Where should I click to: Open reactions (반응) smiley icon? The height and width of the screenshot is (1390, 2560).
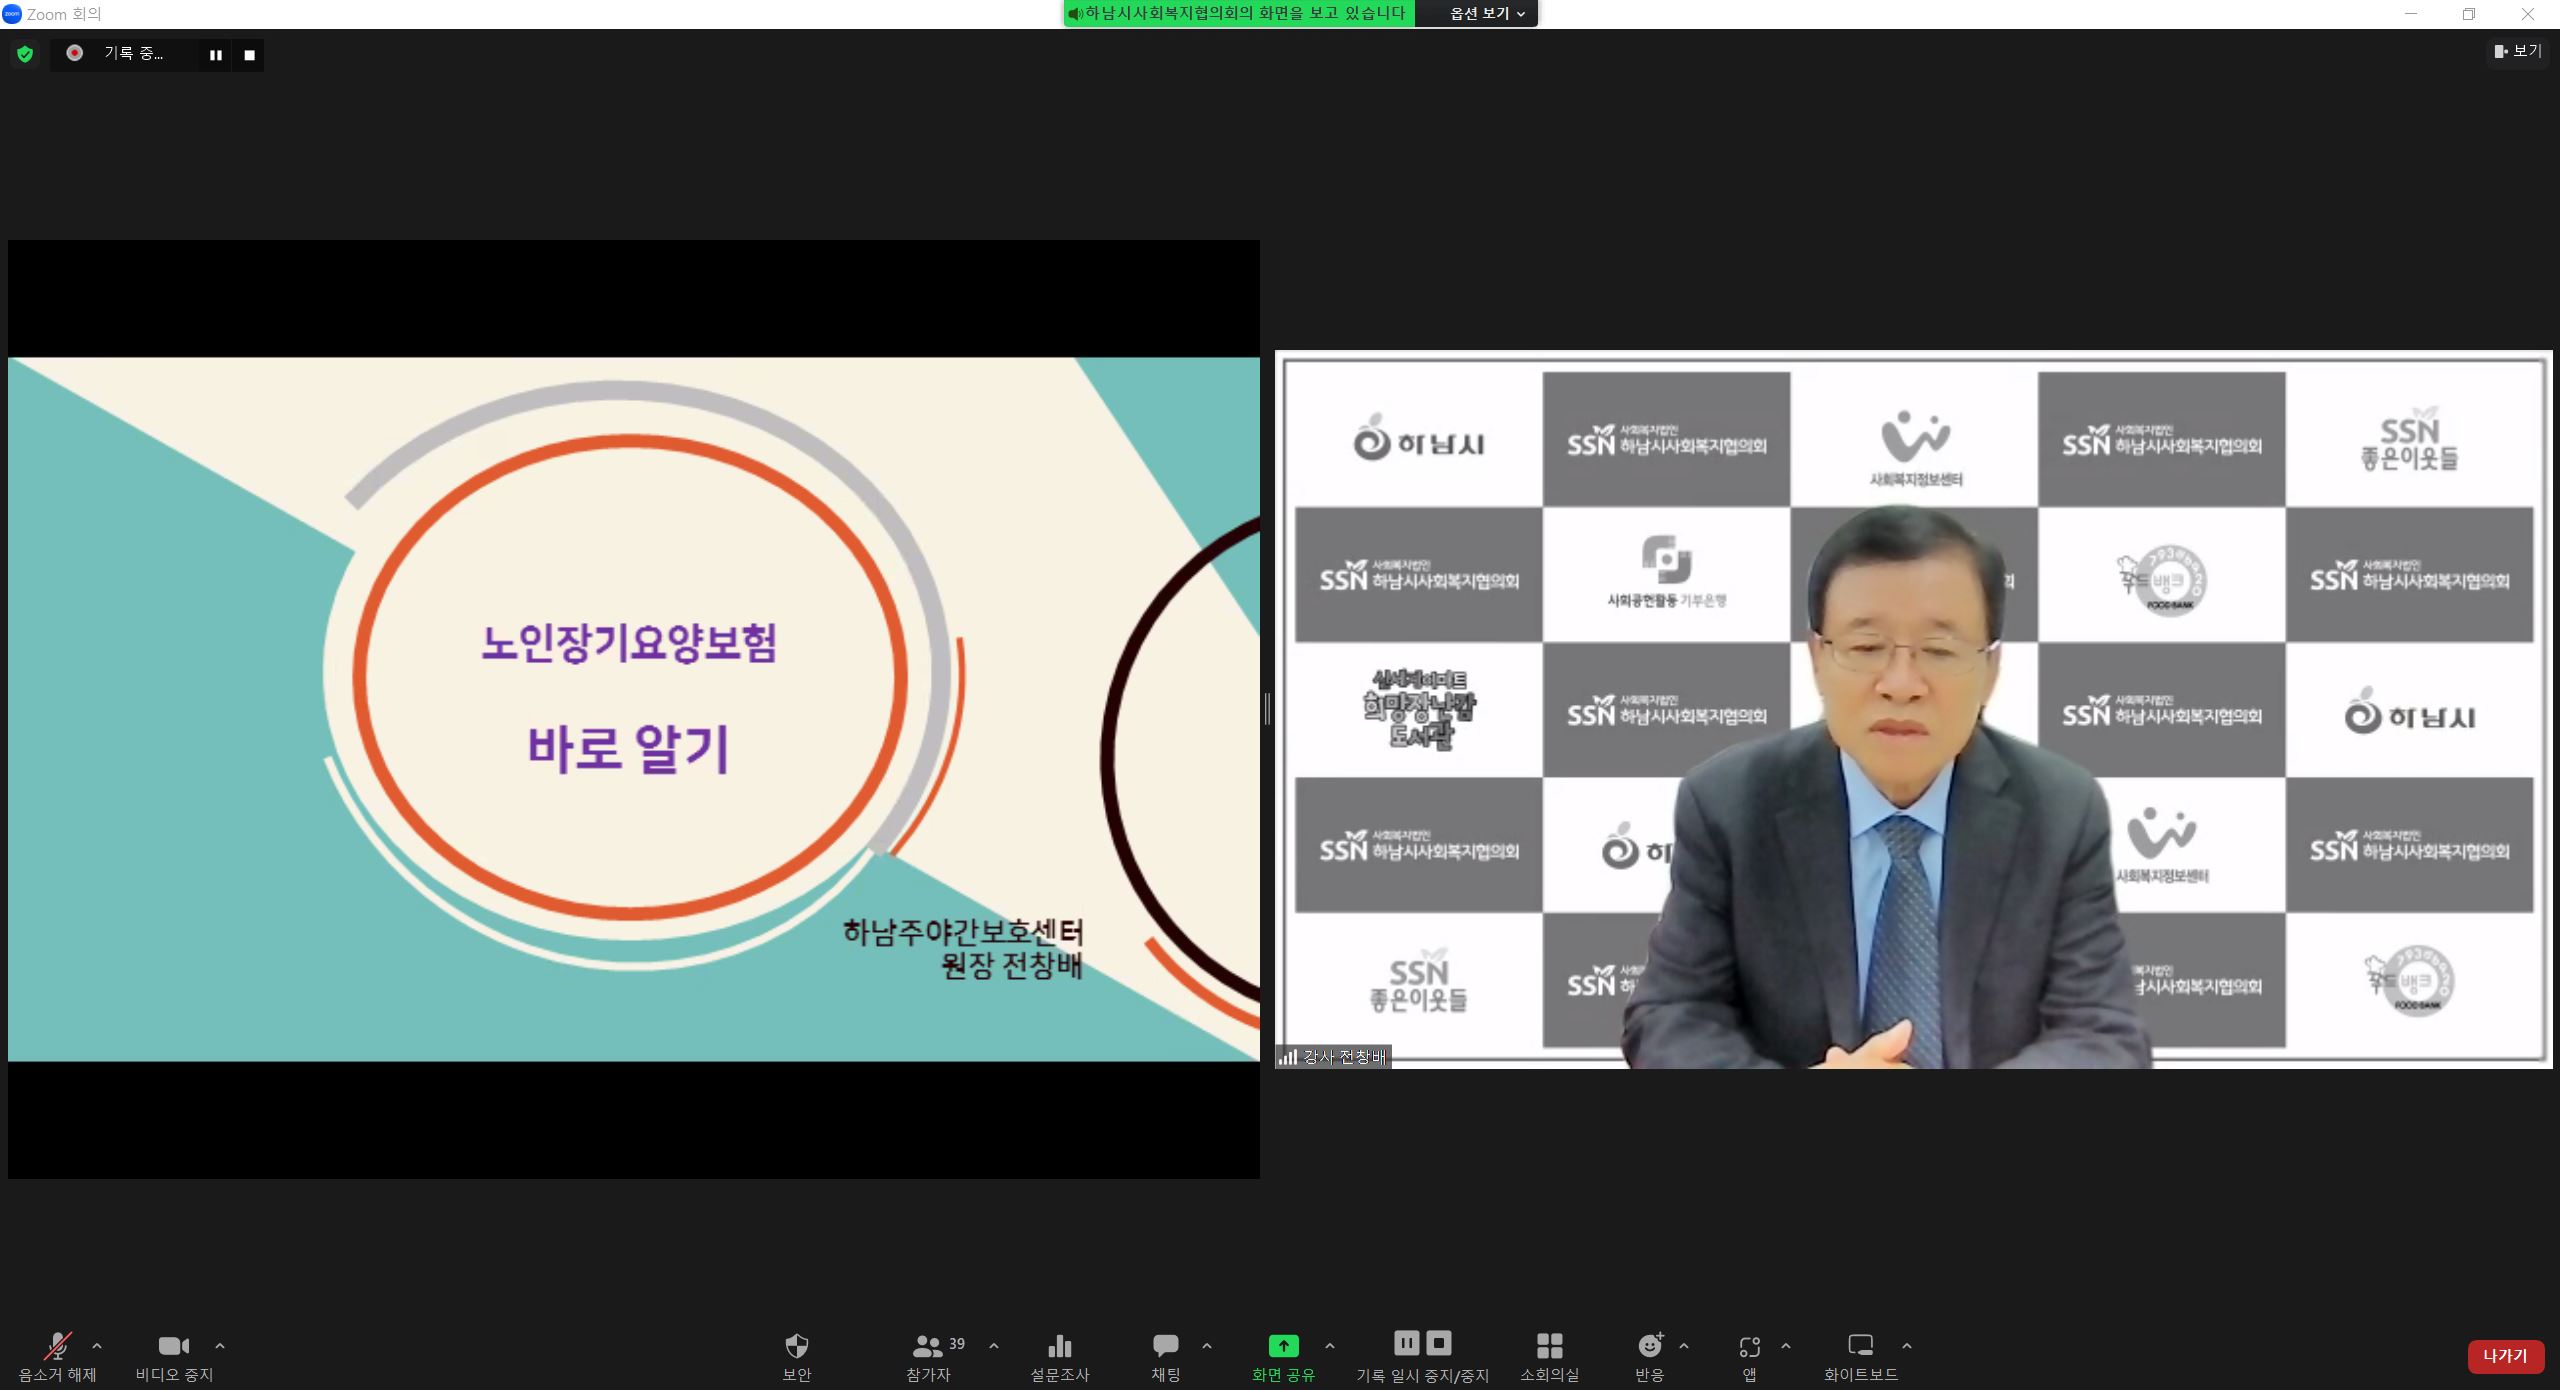(1649, 1346)
